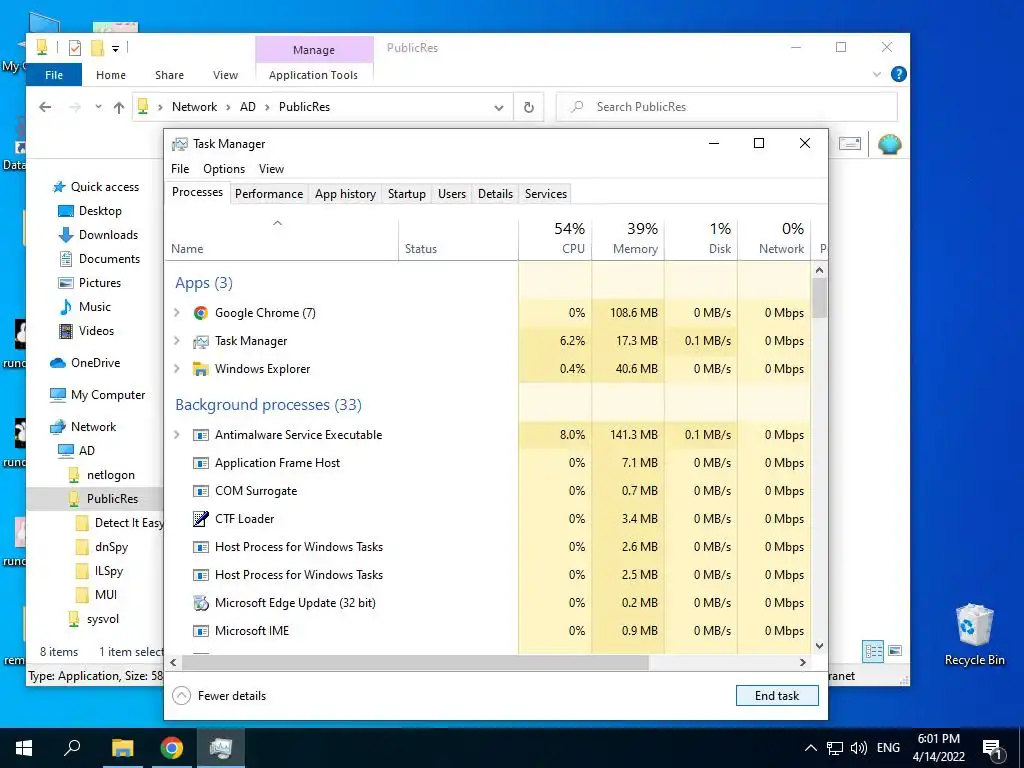Click Explorer Help question mark icon
This screenshot has height=768, width=1024.
[x=899, y=74]
